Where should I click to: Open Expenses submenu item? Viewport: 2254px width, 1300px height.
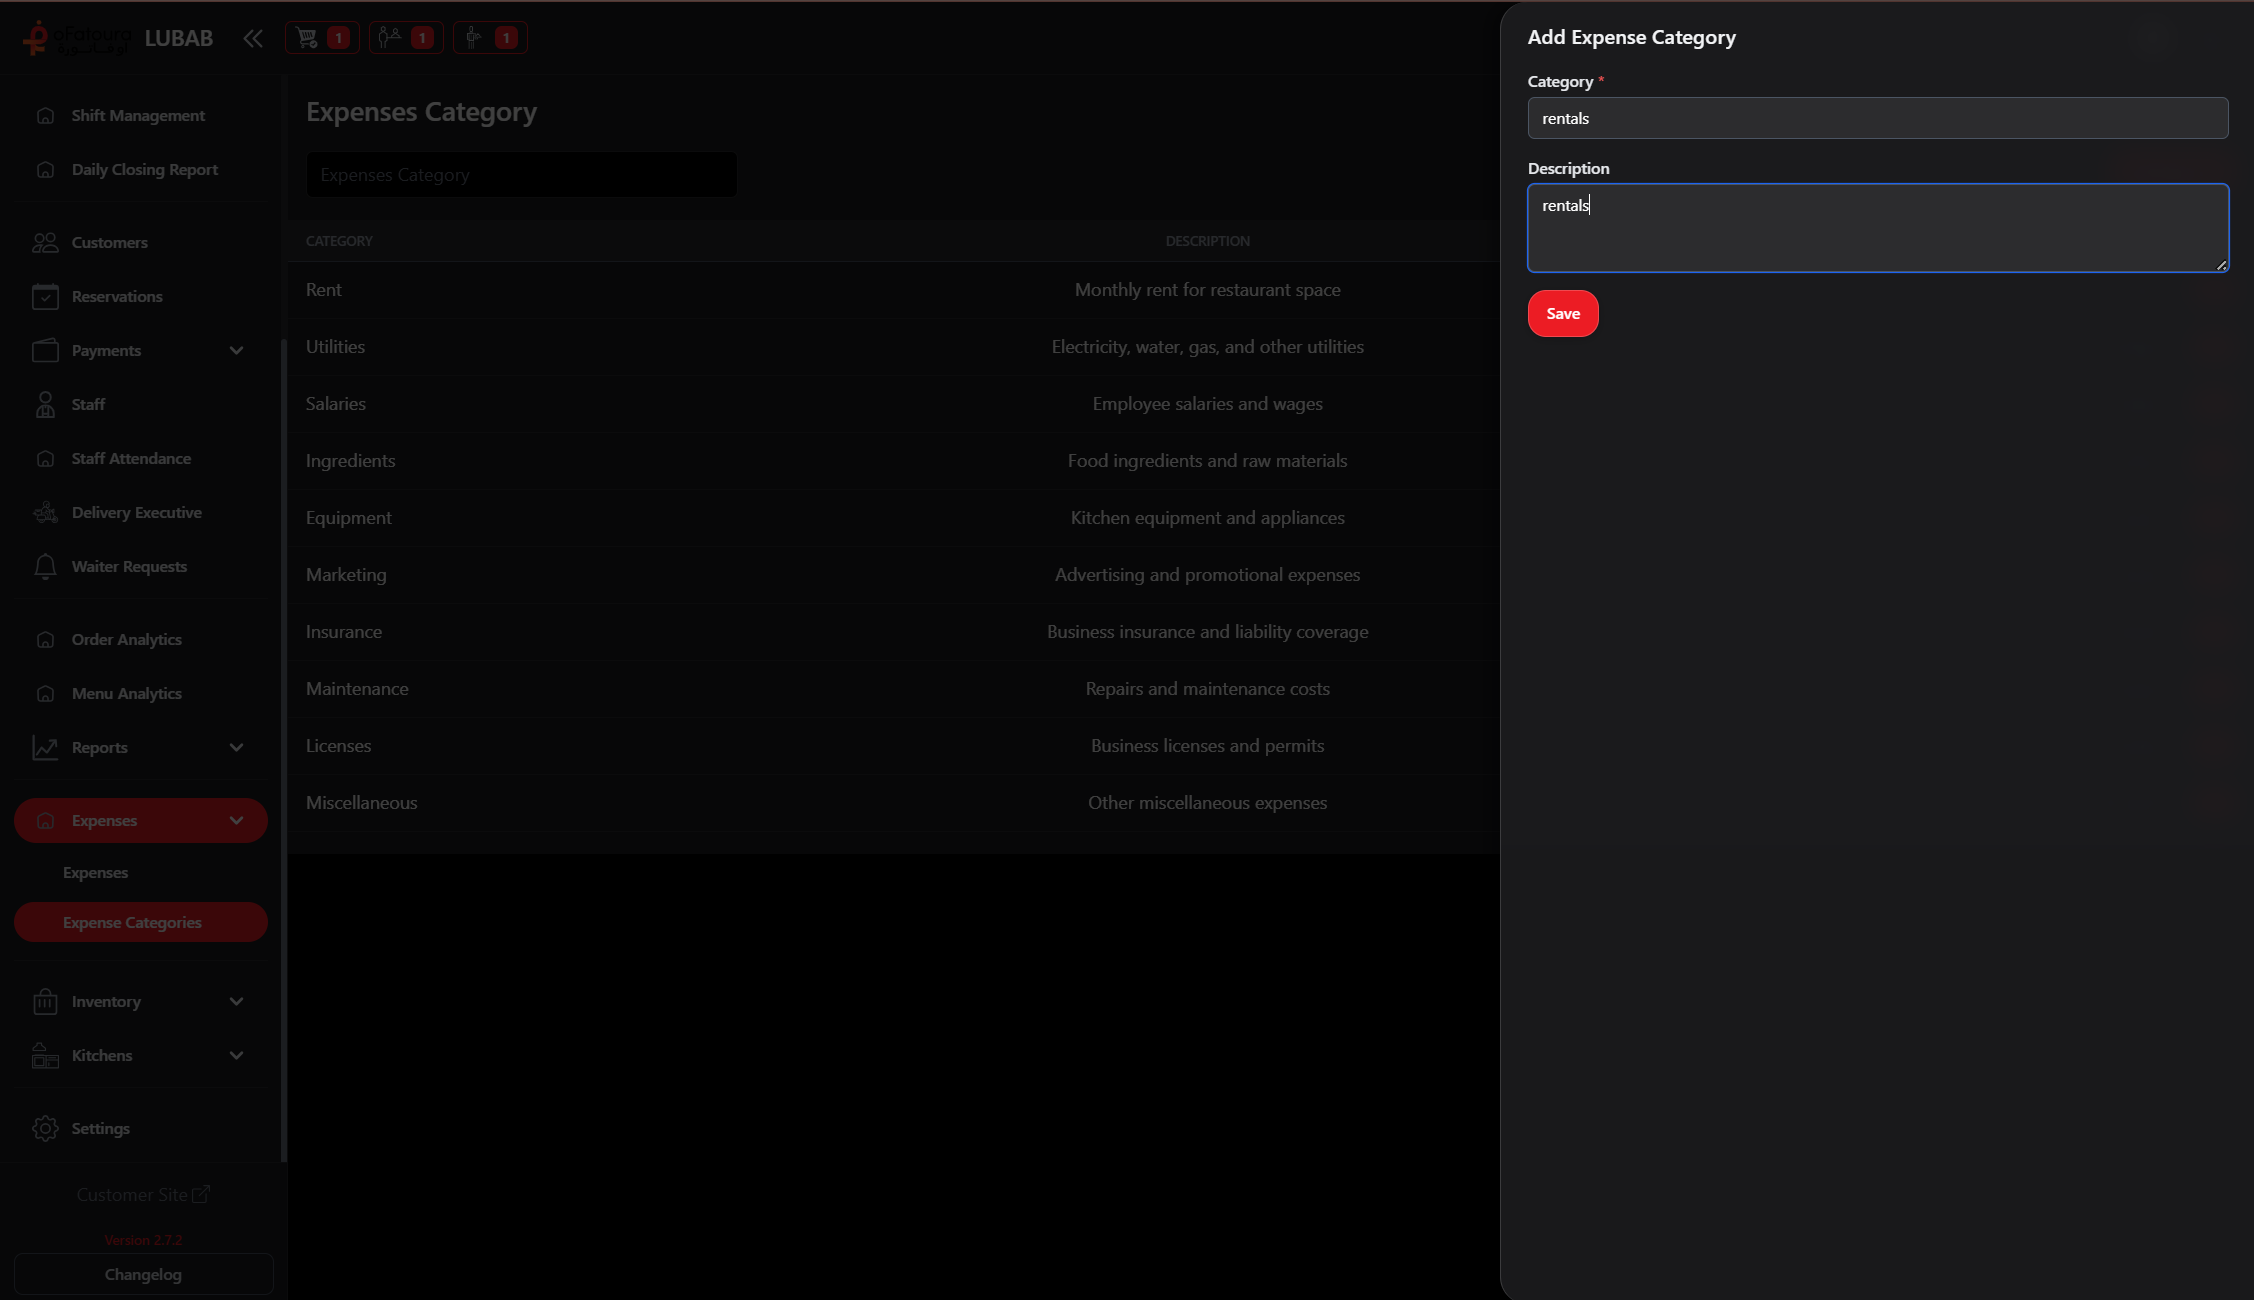coord(95,873)
